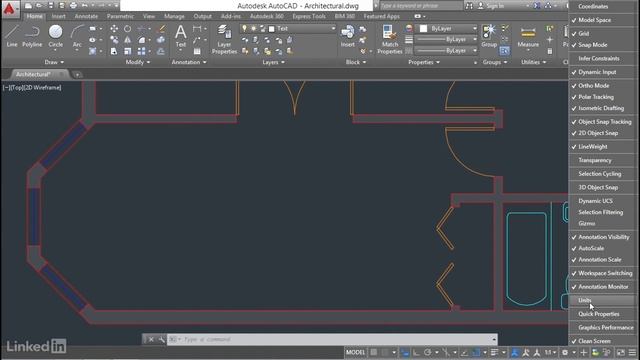Expand the Annotation panel
The width and height of the screenshot is (640, 360).
189,62
